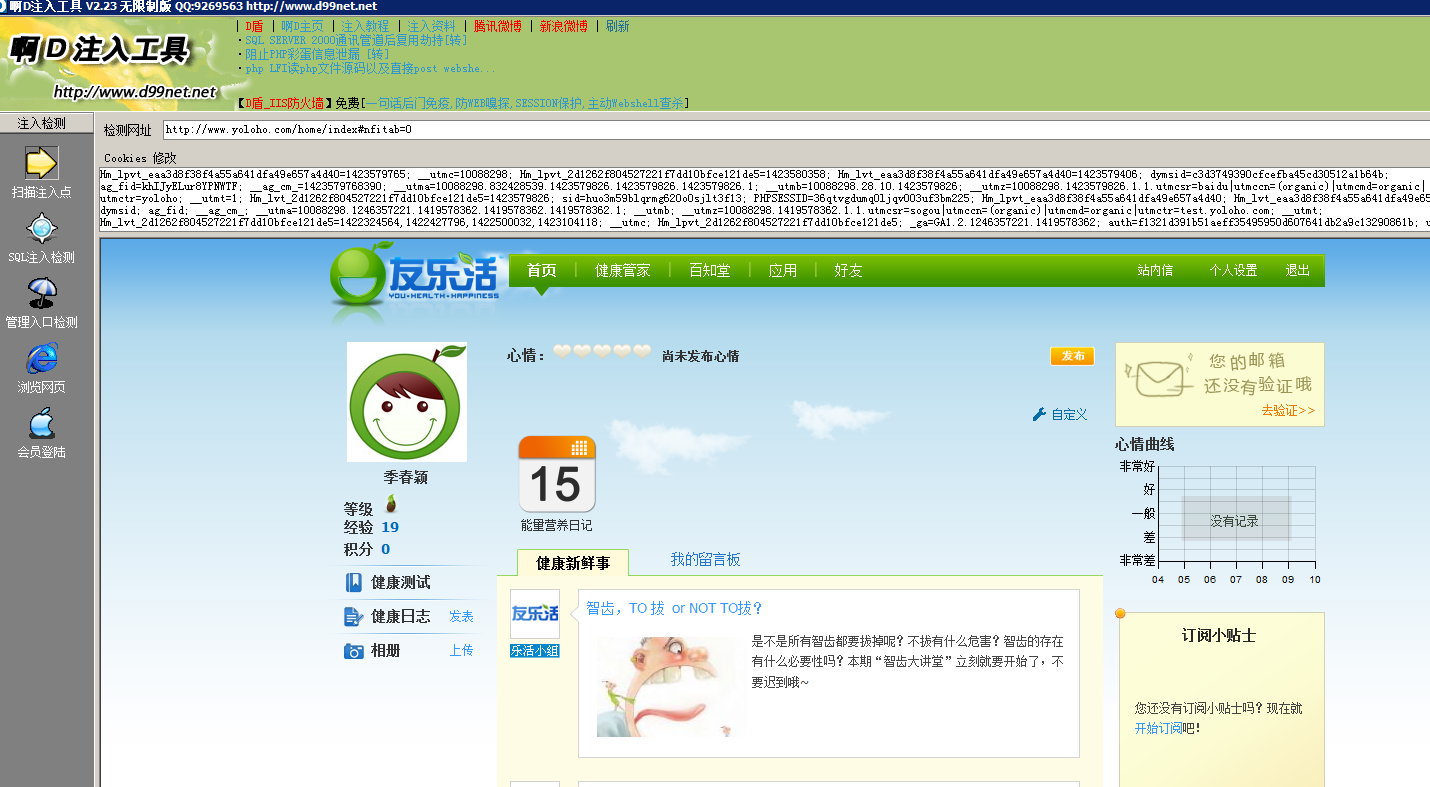Click the 健康日志 document icon
This screenshot has height=787, width=1430.
tap(353, 617)
